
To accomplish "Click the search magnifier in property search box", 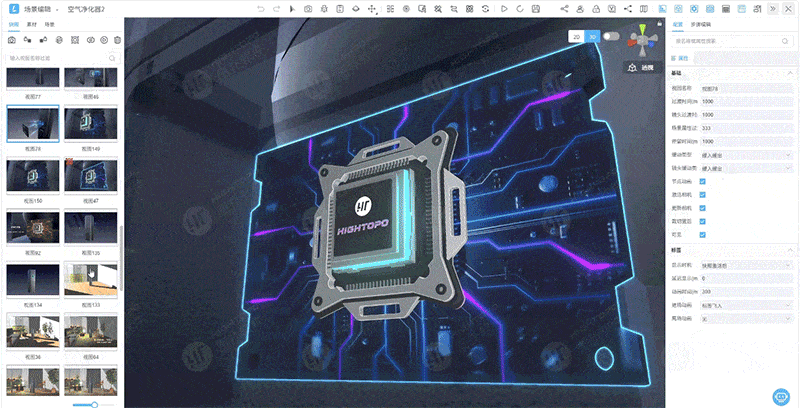I will 785,41.
